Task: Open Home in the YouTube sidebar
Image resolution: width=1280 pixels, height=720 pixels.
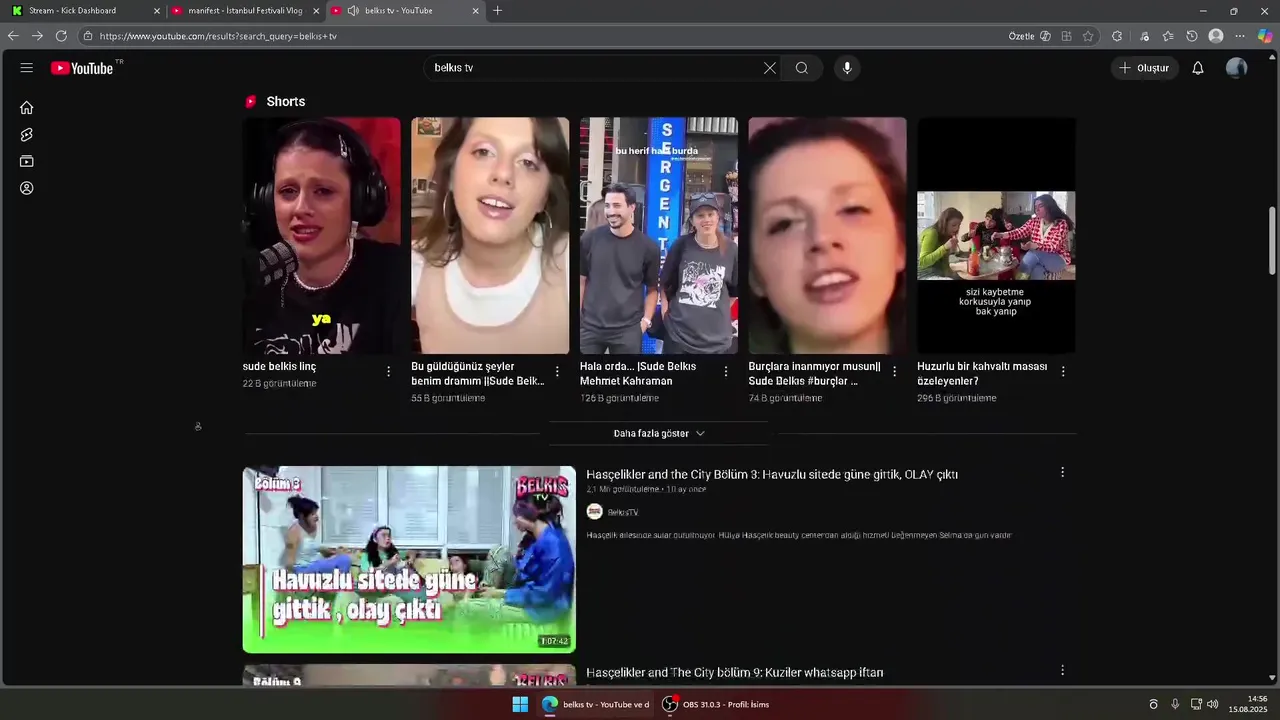Action: point(27,108)
